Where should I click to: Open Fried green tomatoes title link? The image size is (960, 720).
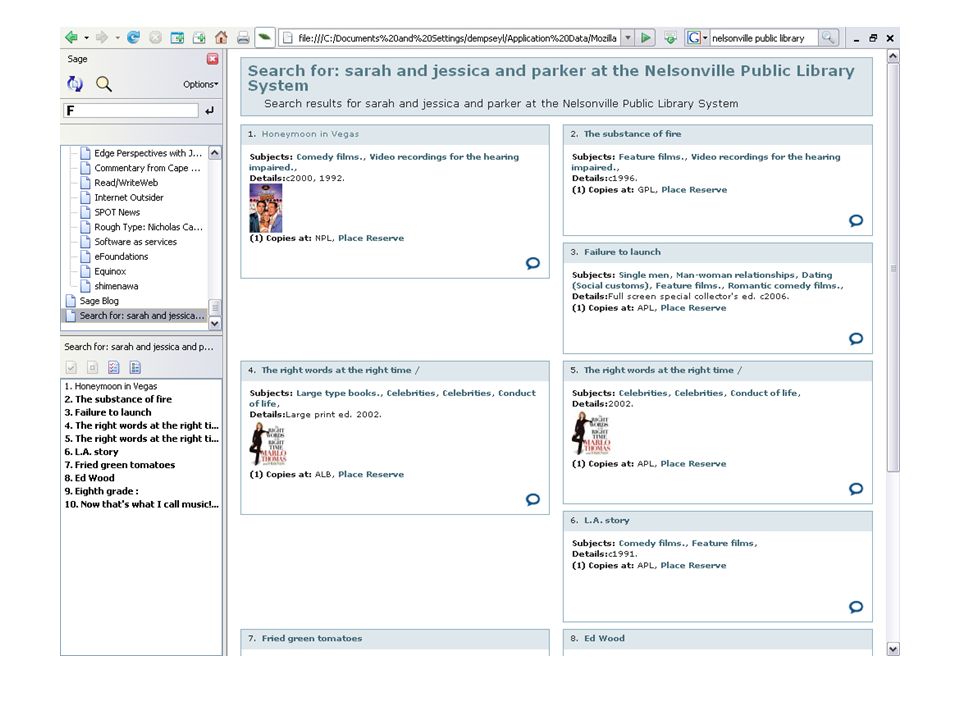(312, 639)
